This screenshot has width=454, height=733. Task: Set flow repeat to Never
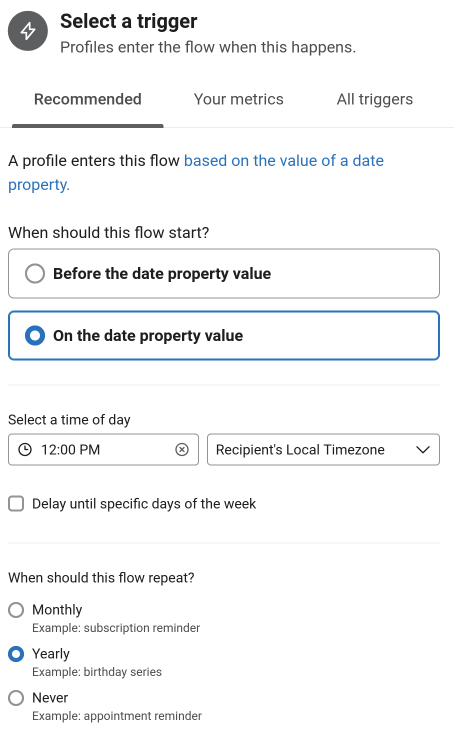(x=16, y=698)
